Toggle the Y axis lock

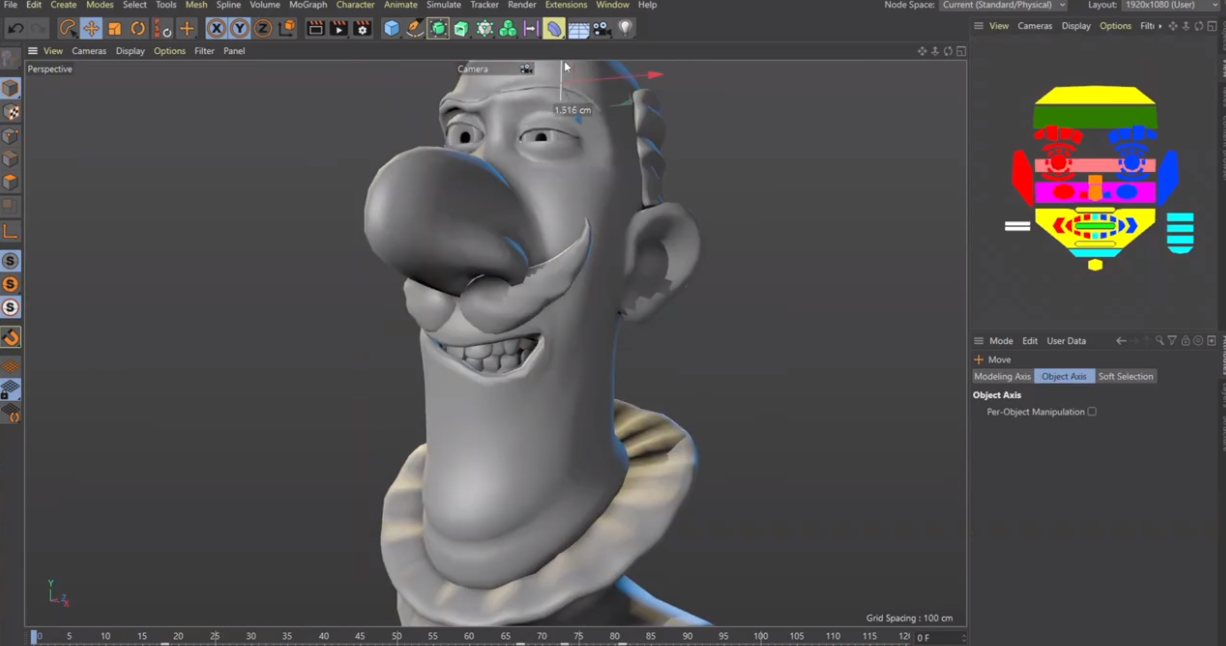240,27
